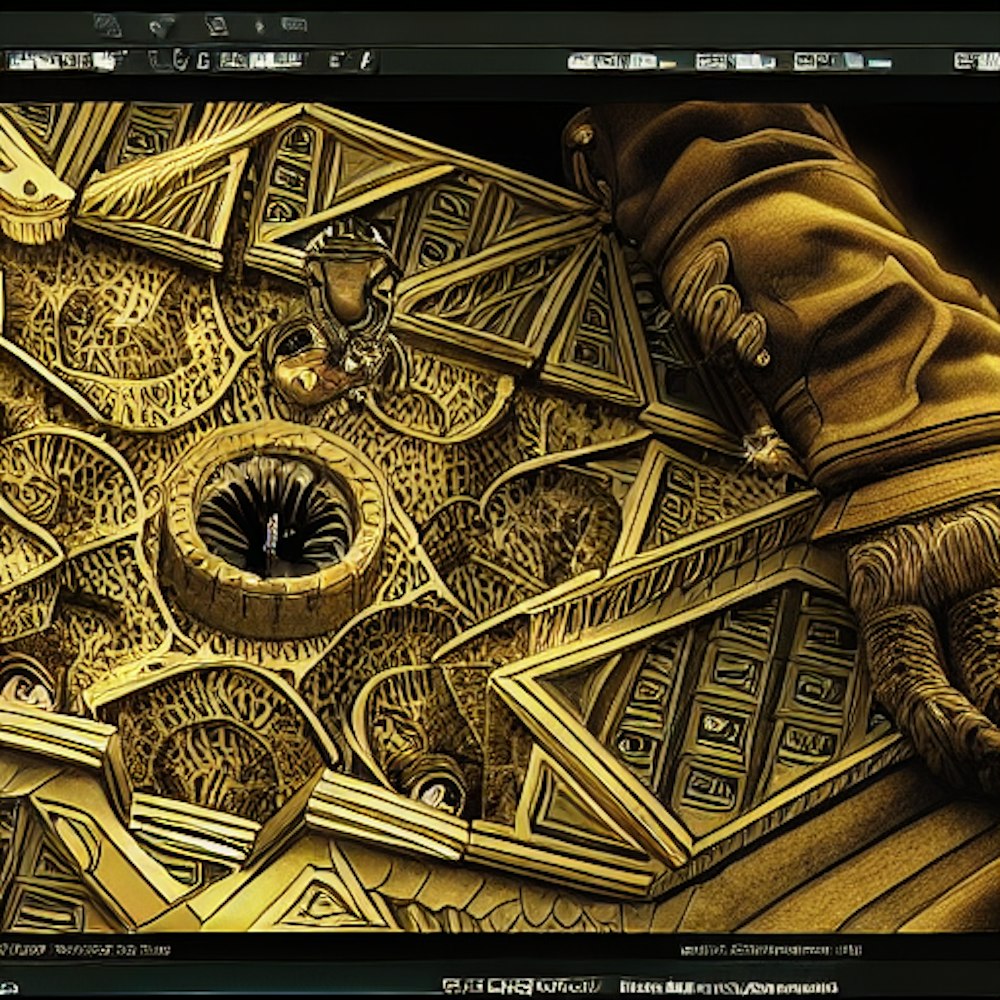Viewport: 1000px width, 1000px height.
Task: Select the U-shaped tool icon in the second row
Action: click(x=161, y=61)
